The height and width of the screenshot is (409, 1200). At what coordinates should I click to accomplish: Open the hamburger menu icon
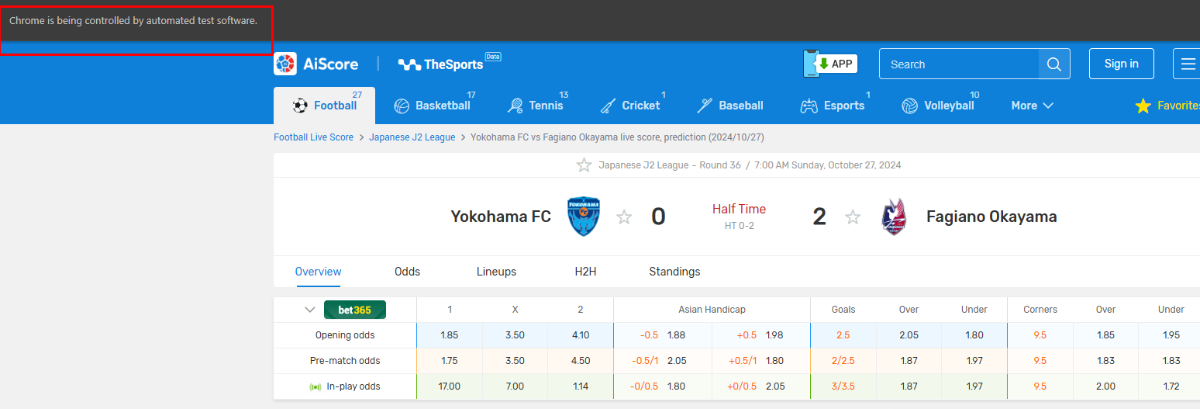tap(1186, 64)
